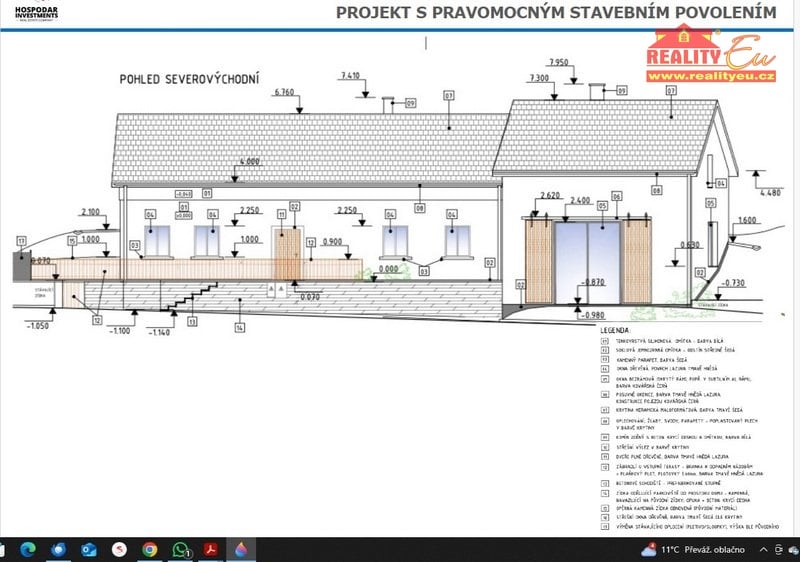
Task: Click the heading 'PROJEKT S PRAVOMOCNÝM STAVEBNÍM POVOLENÍM'
Action: tap(556, 12)
